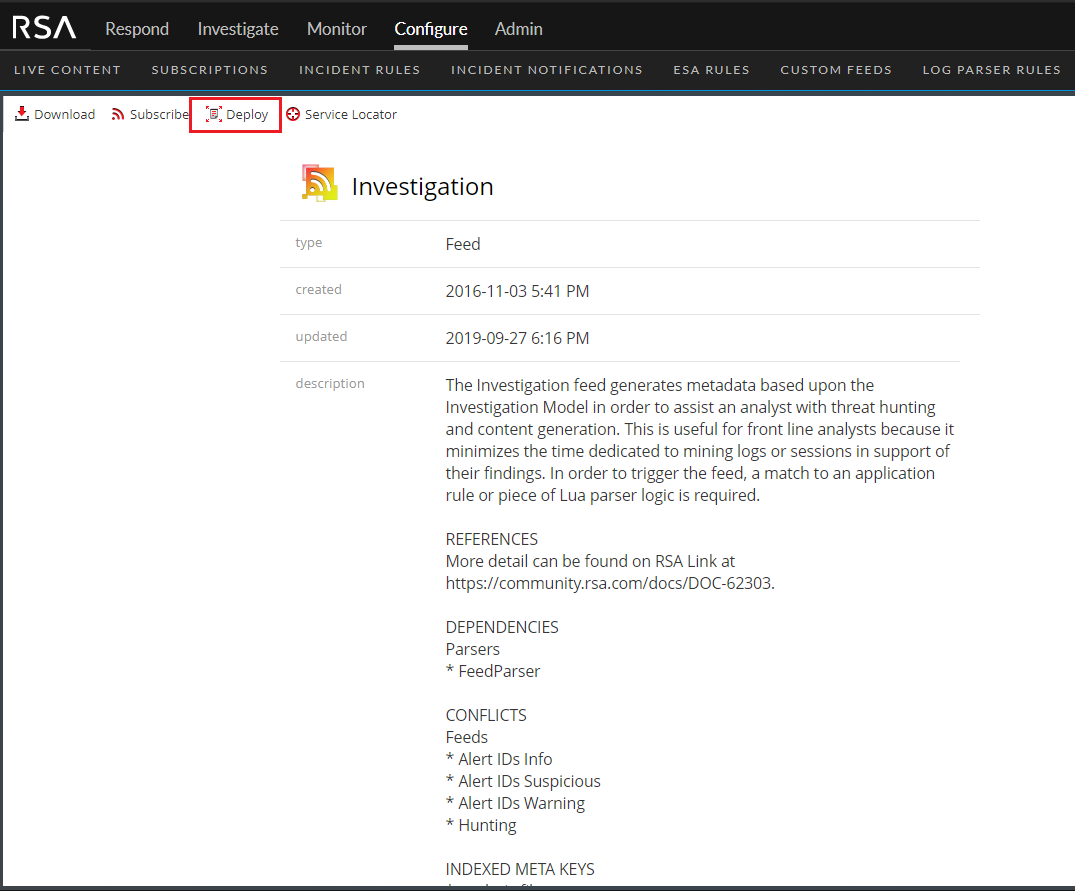Go to the ESA Rules tab

(x=711, y=70)
